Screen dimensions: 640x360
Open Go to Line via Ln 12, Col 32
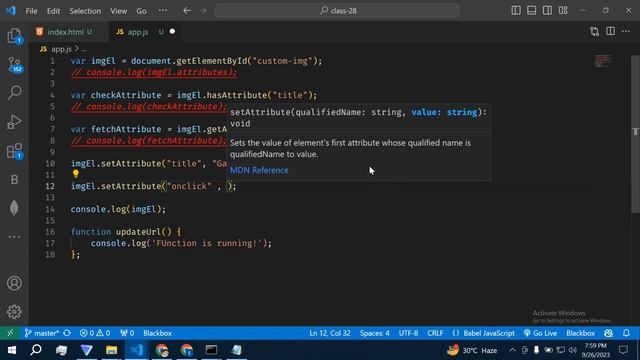(x=330, y=333)
